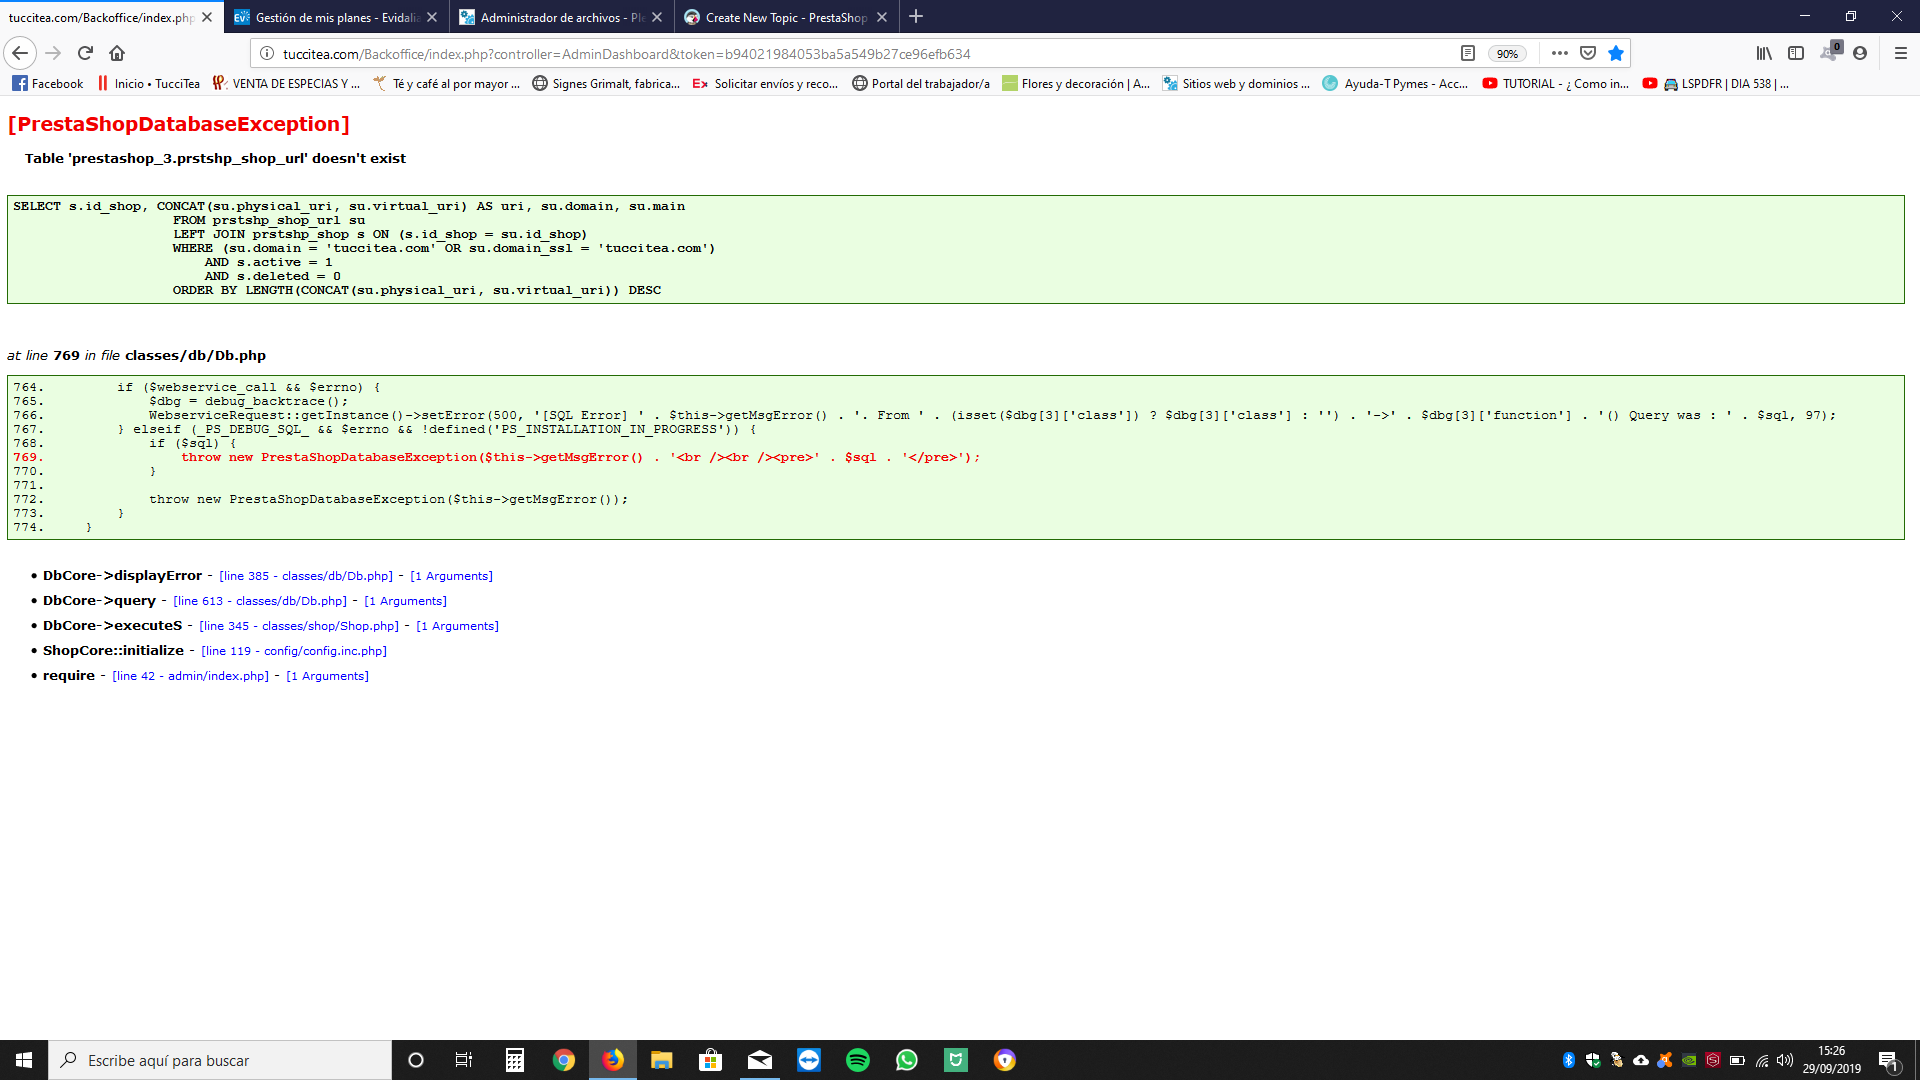
Task: Expand [1 Arguments] for DbCore->executeS
Action: [x=457, y=626]
